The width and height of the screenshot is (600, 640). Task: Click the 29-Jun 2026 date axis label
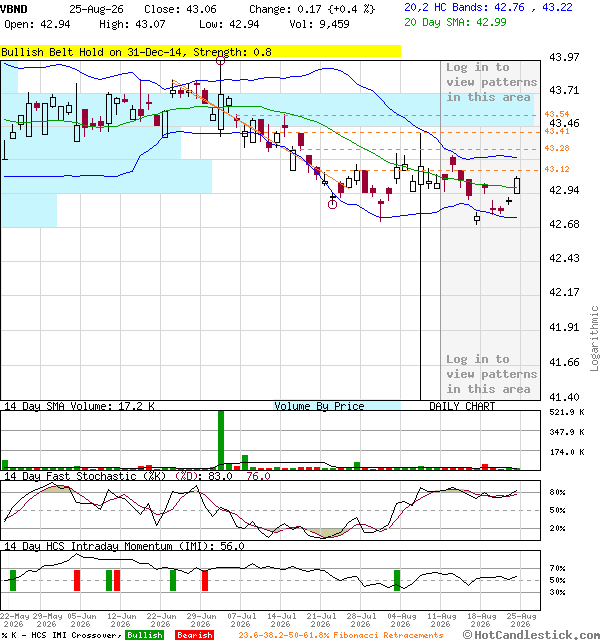pos(201,620)
